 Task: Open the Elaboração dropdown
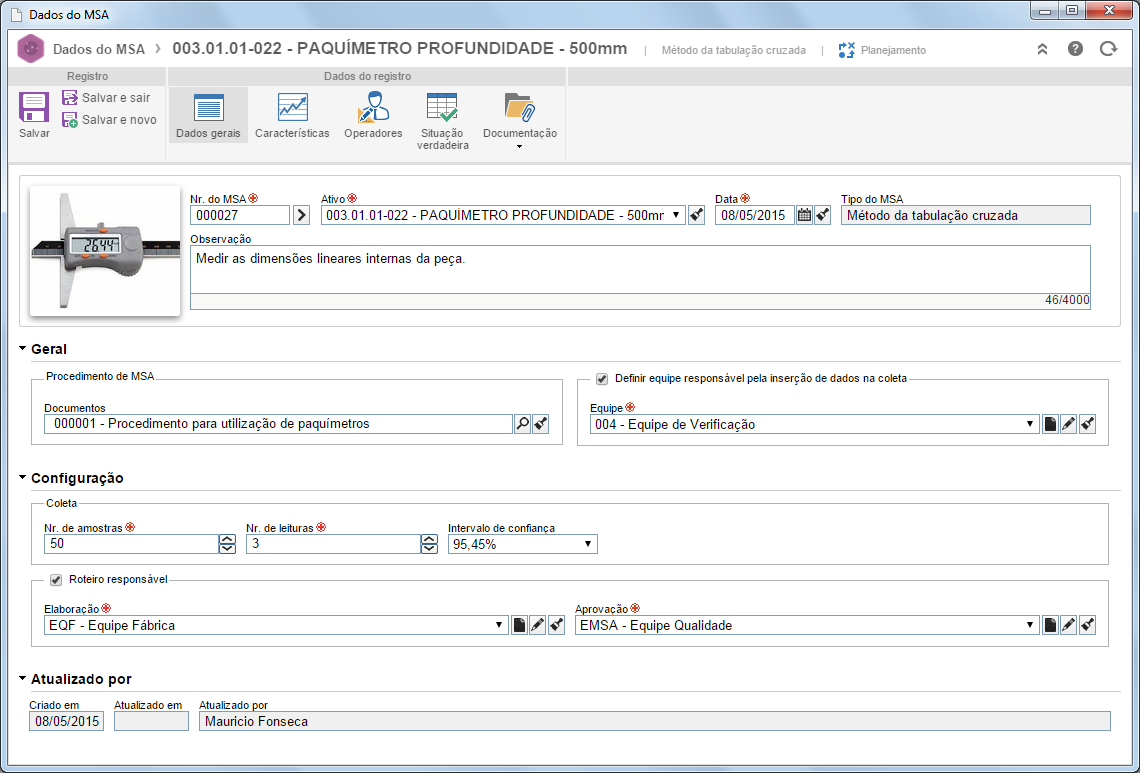[x=499, y=625]
